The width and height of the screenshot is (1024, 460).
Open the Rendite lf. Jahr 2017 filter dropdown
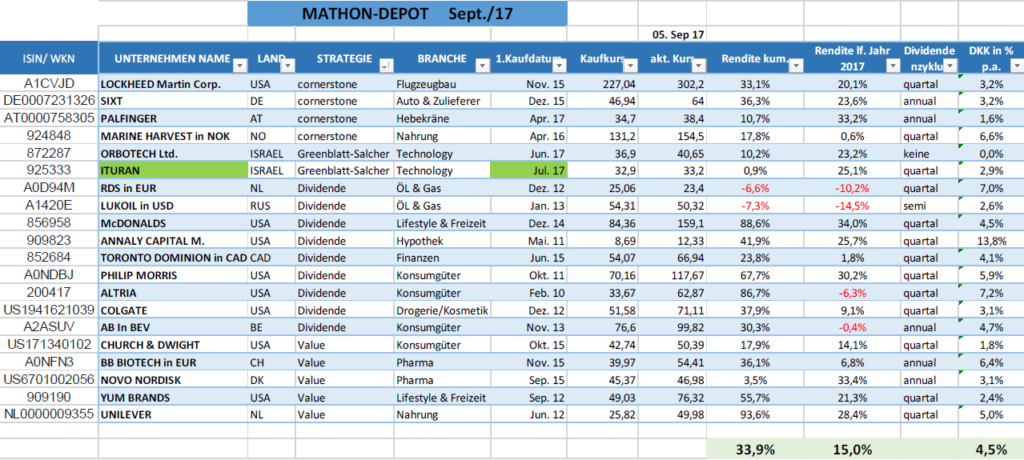point(892,65)
